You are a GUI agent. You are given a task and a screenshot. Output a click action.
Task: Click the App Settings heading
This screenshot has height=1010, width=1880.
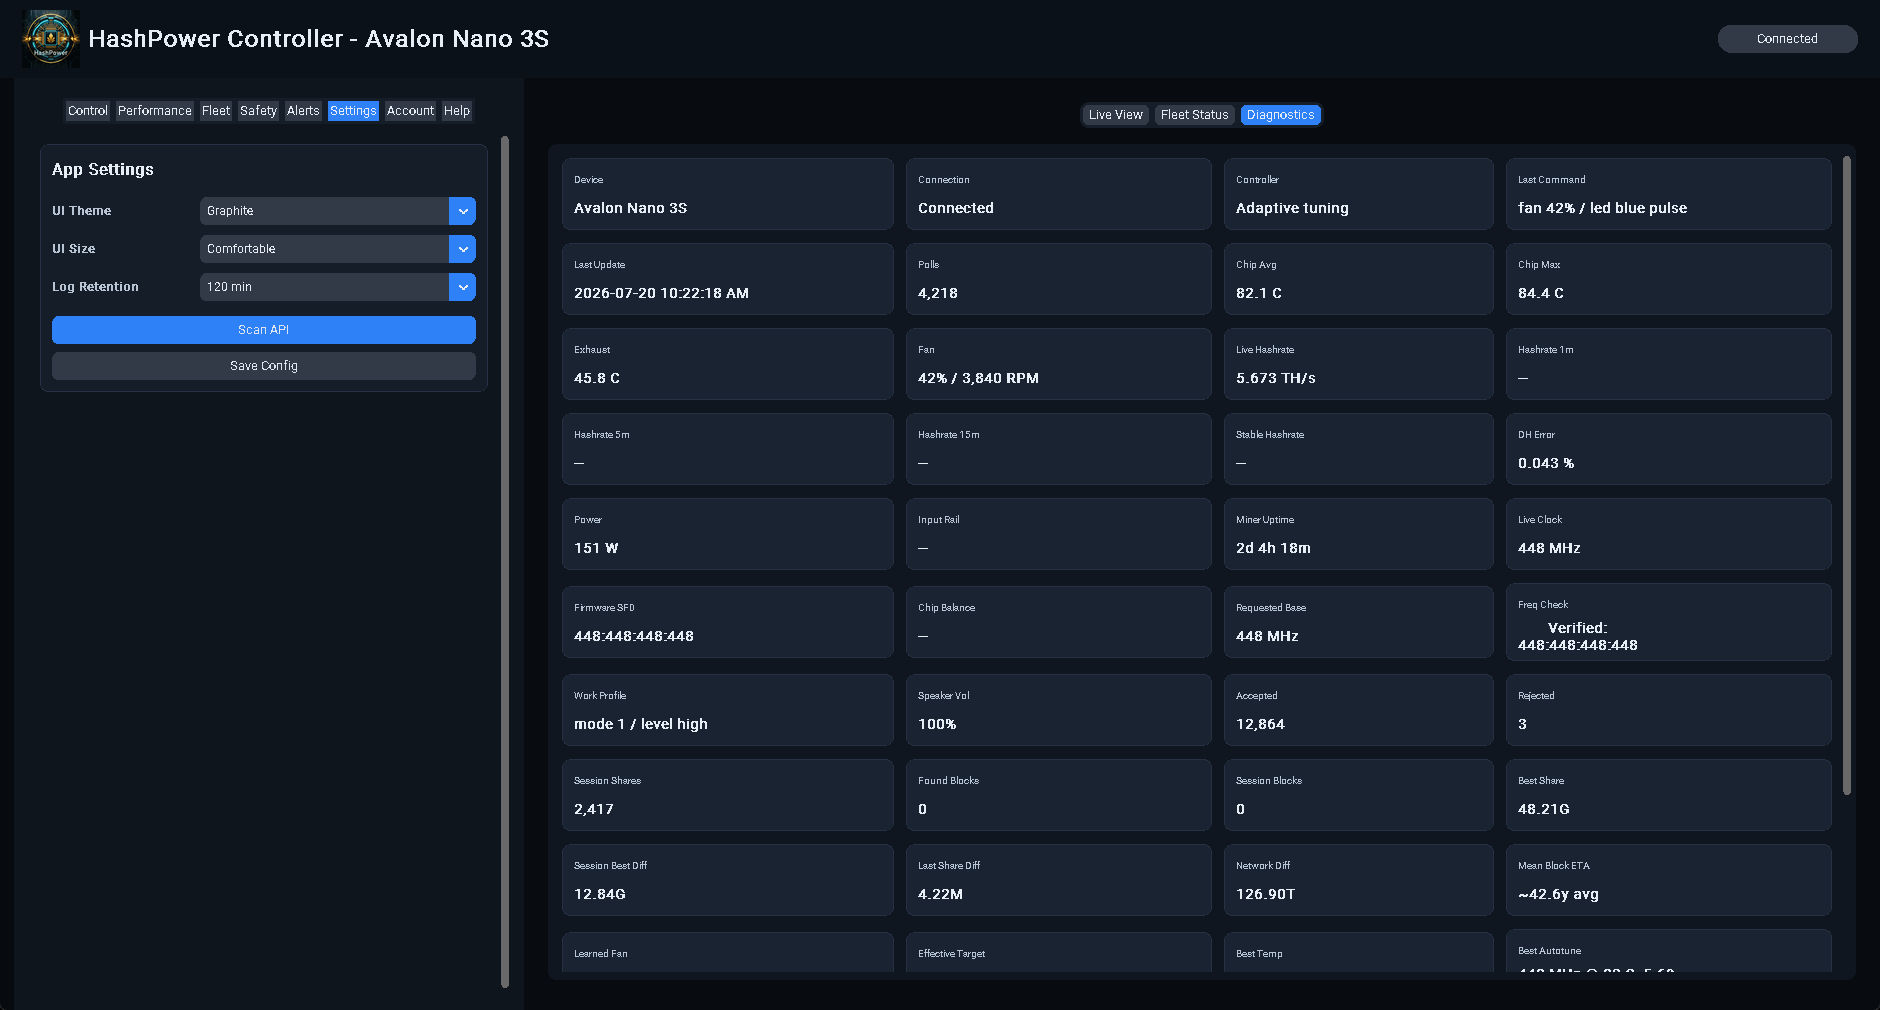pyautogui.click(x=103, y=170)
